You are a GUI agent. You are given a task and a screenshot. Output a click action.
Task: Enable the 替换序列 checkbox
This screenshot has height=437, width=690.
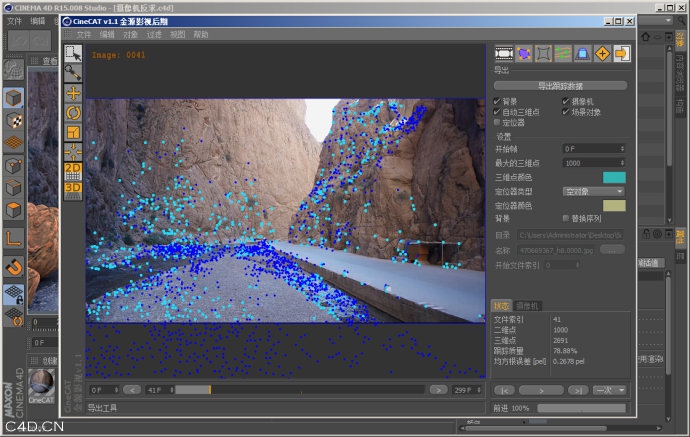[x=566, y=218]
